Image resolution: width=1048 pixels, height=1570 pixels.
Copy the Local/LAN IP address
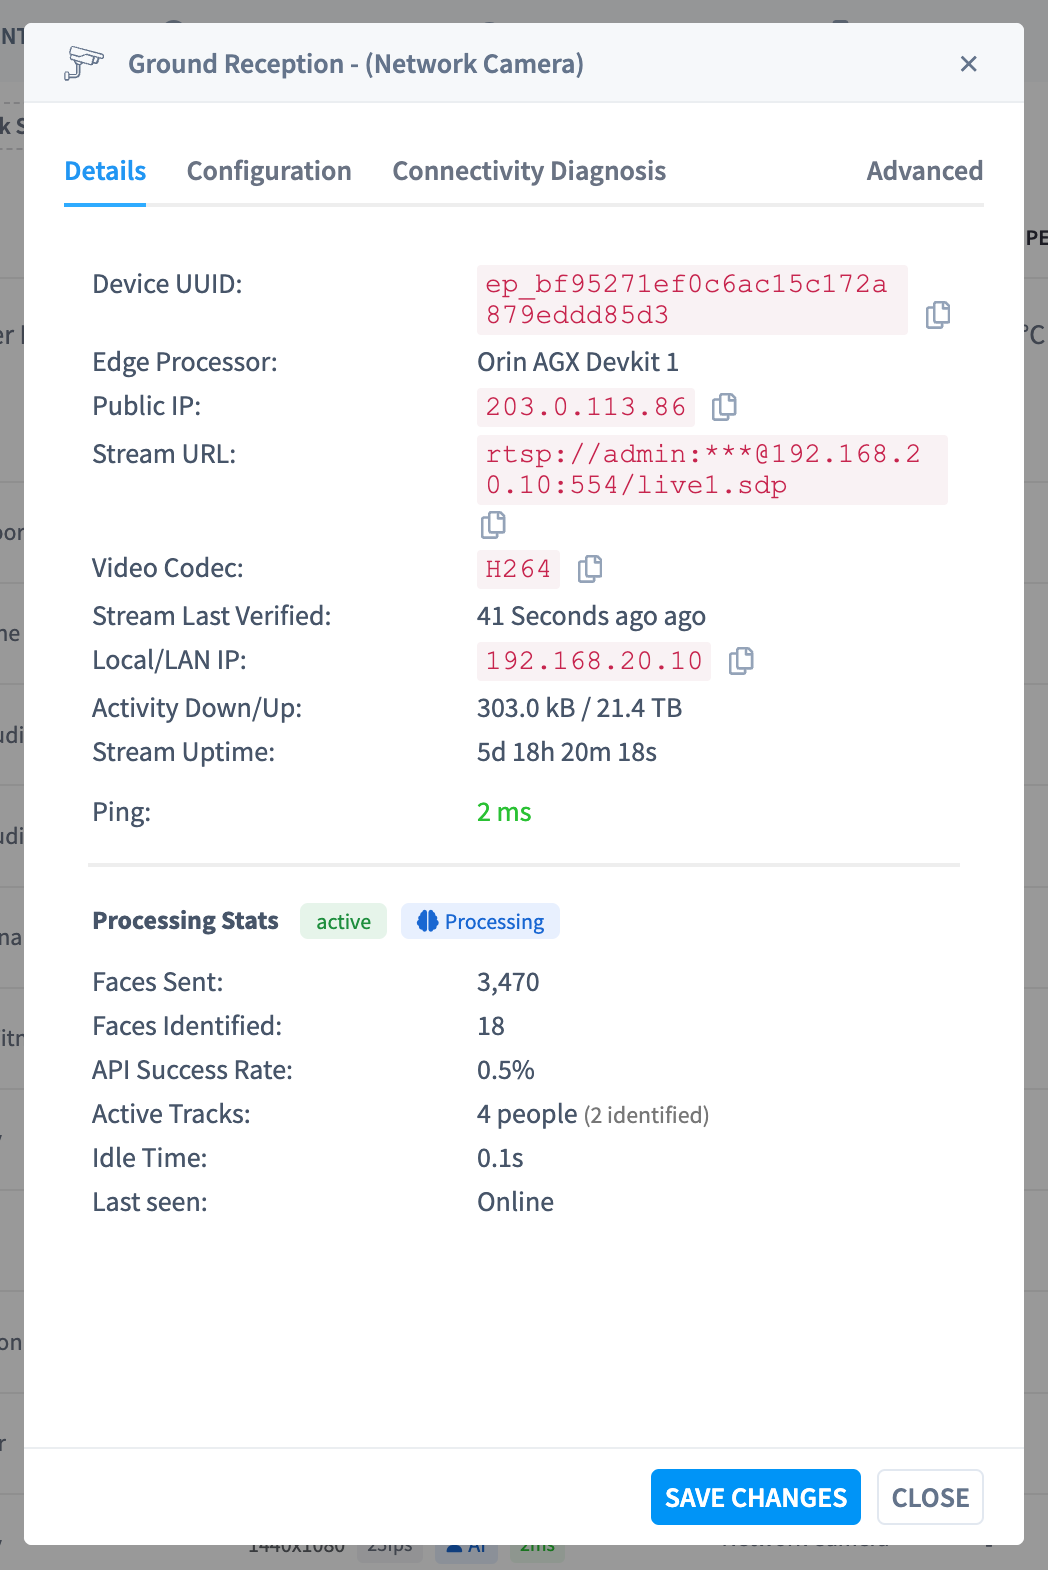[x=741, y=661]
